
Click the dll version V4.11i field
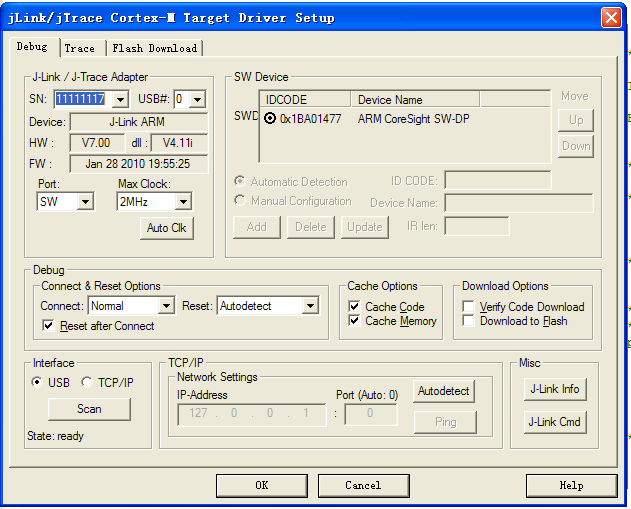pos(179,143)
